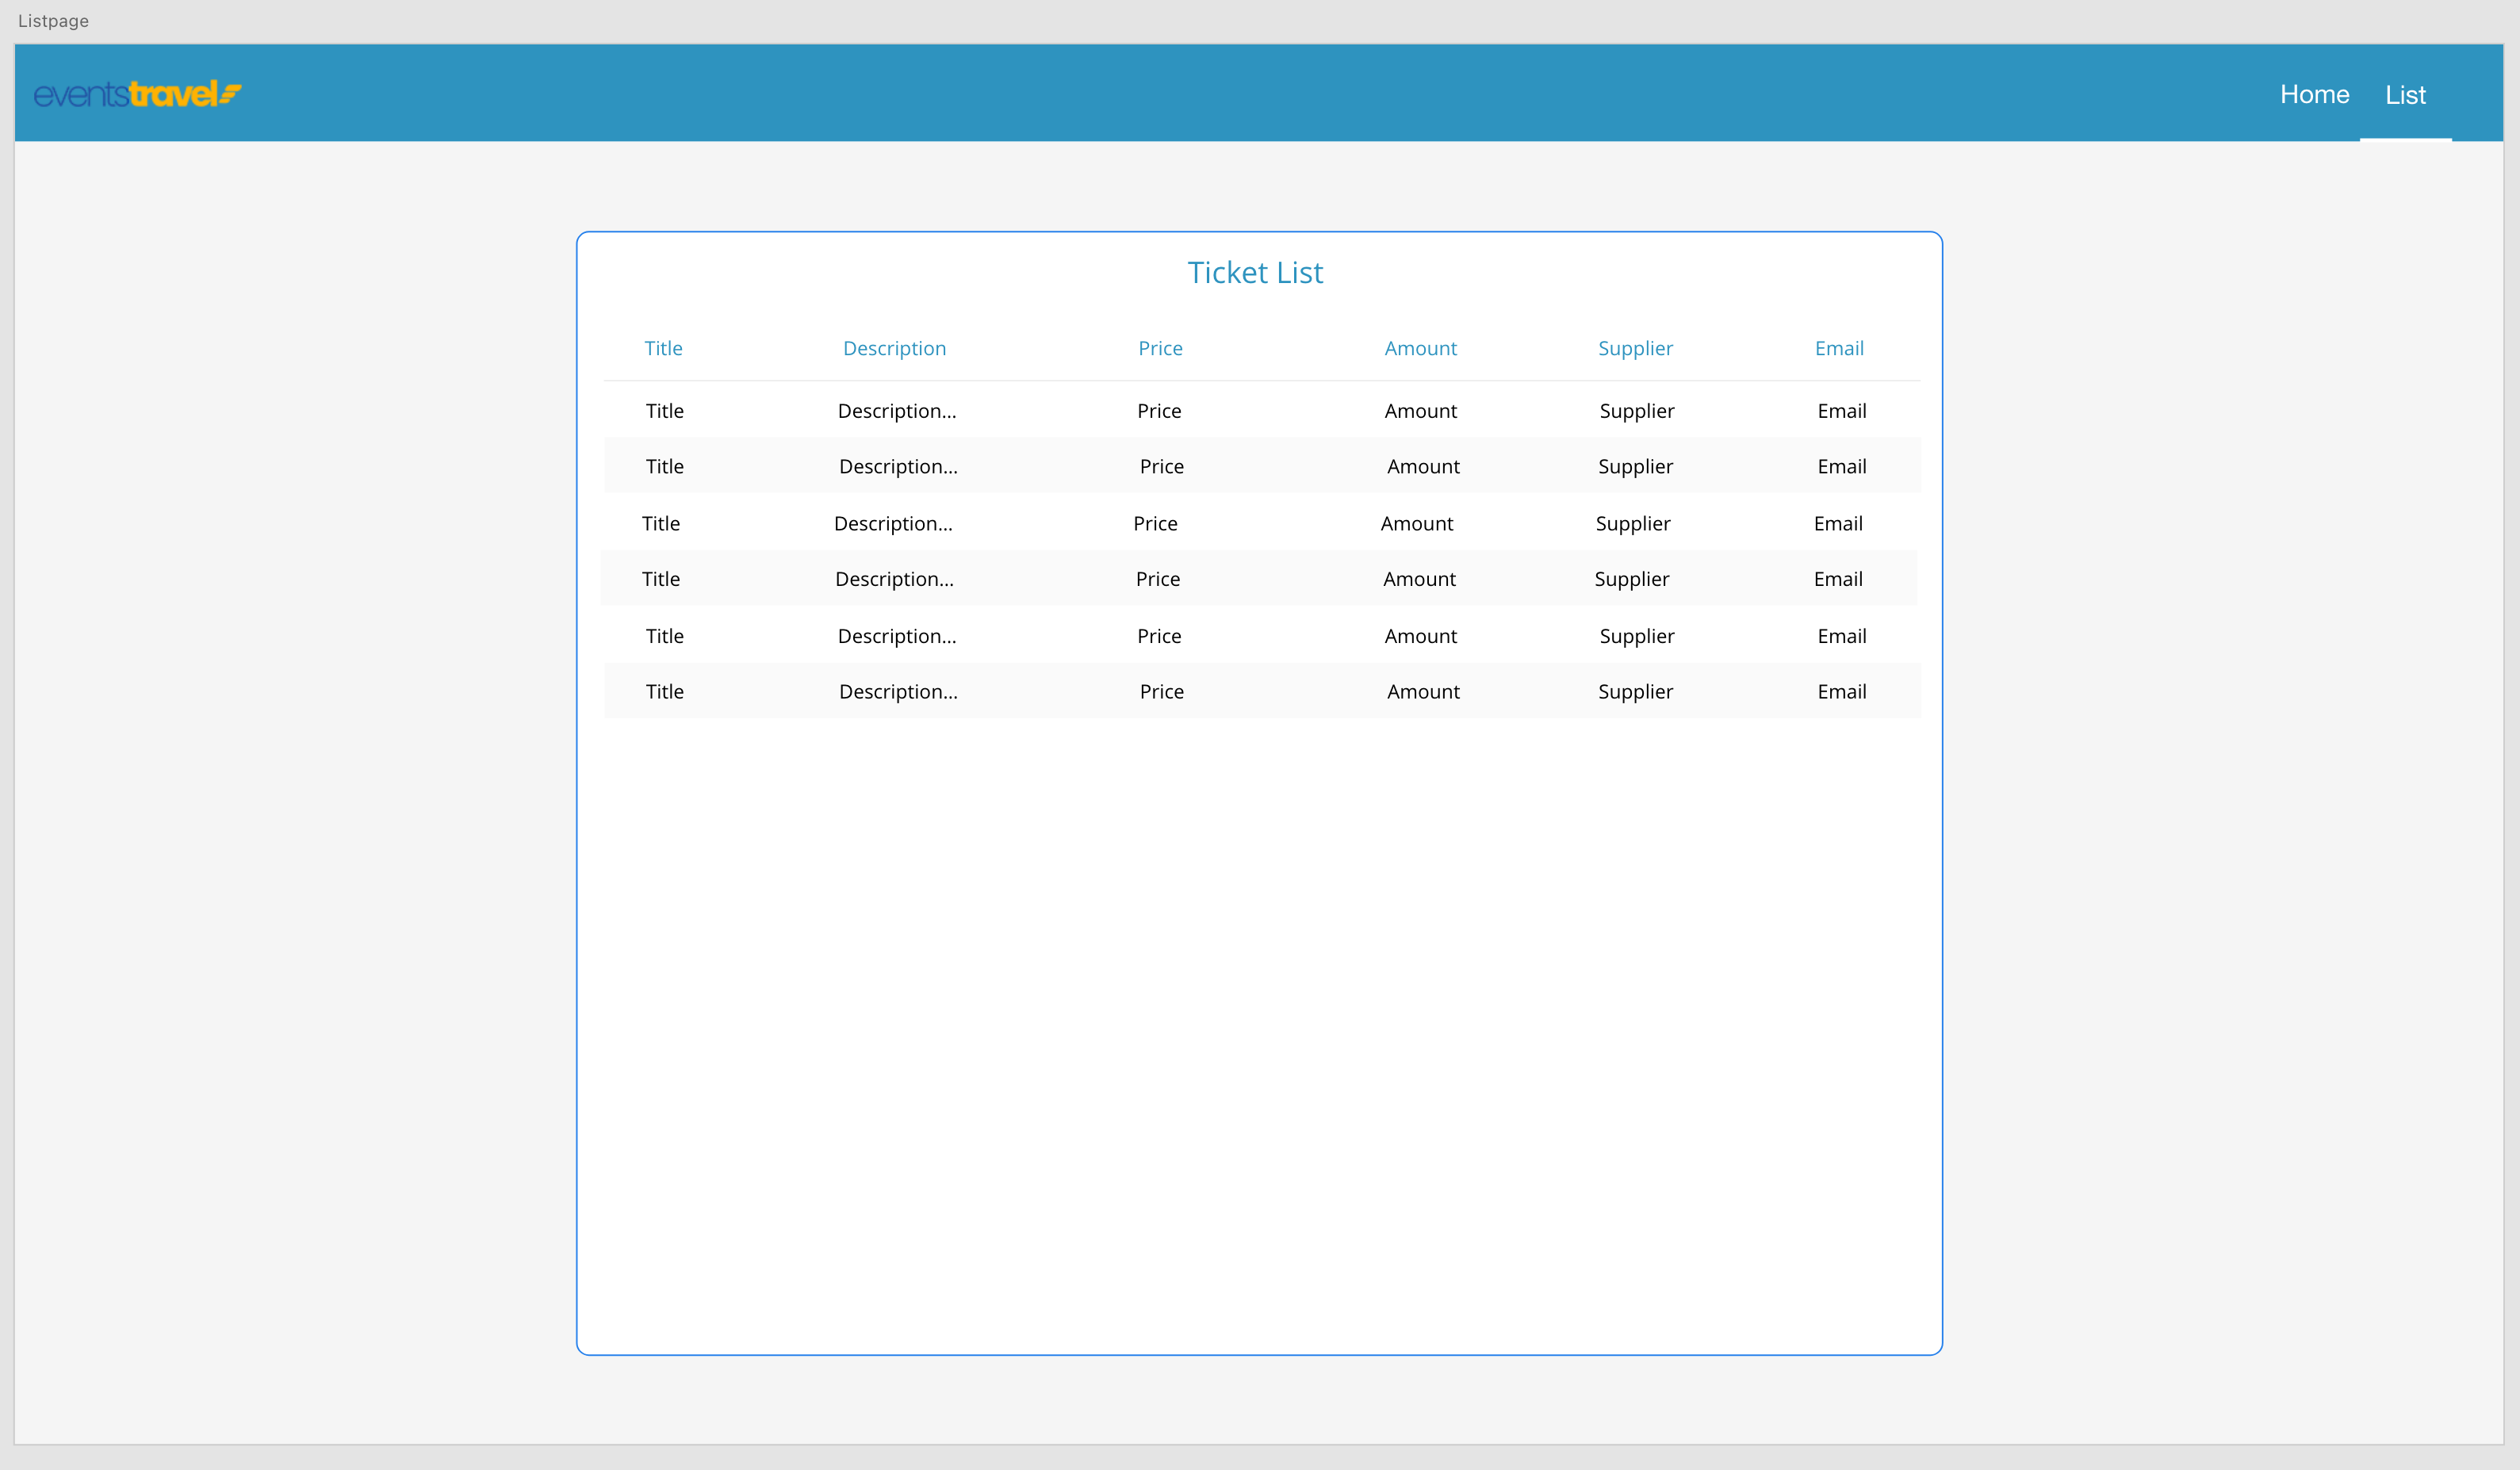Sort by the Price column header
2520x1470 pixels.
[1160, 348]
